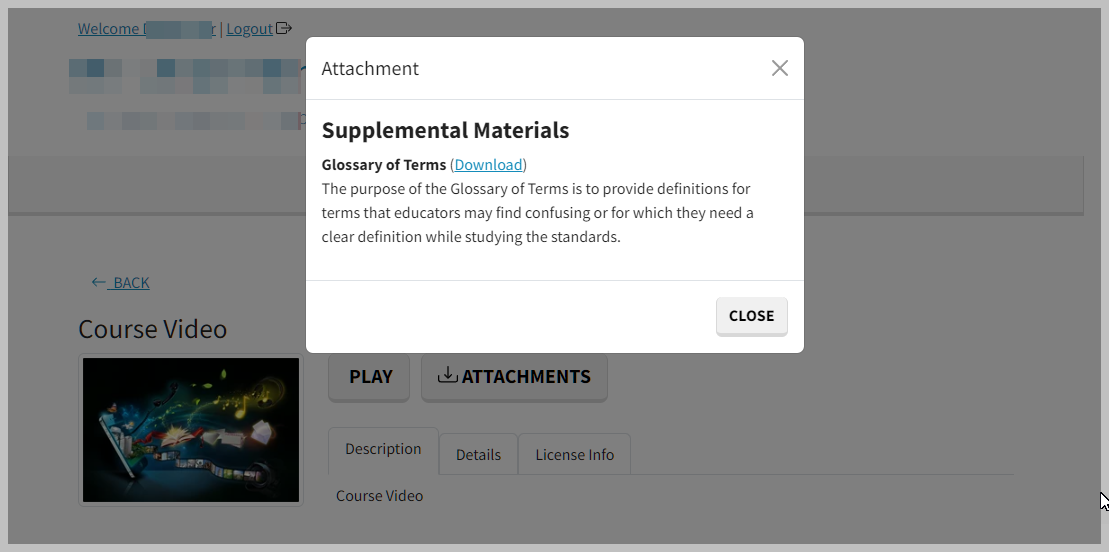Click the course video thumbnail image

tap(191, 430)
